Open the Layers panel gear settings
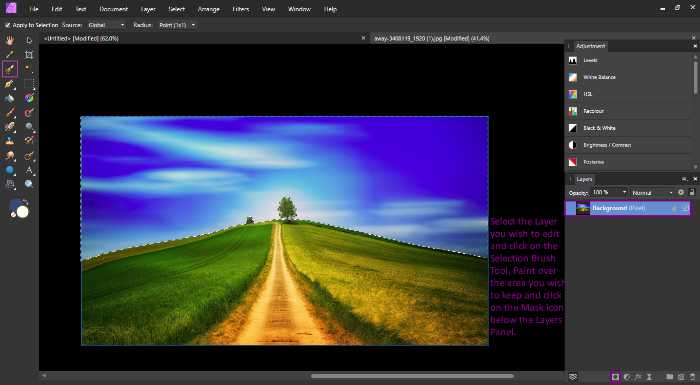The width and height of the screenshot is (700, 385). click(x=681, y=192)
